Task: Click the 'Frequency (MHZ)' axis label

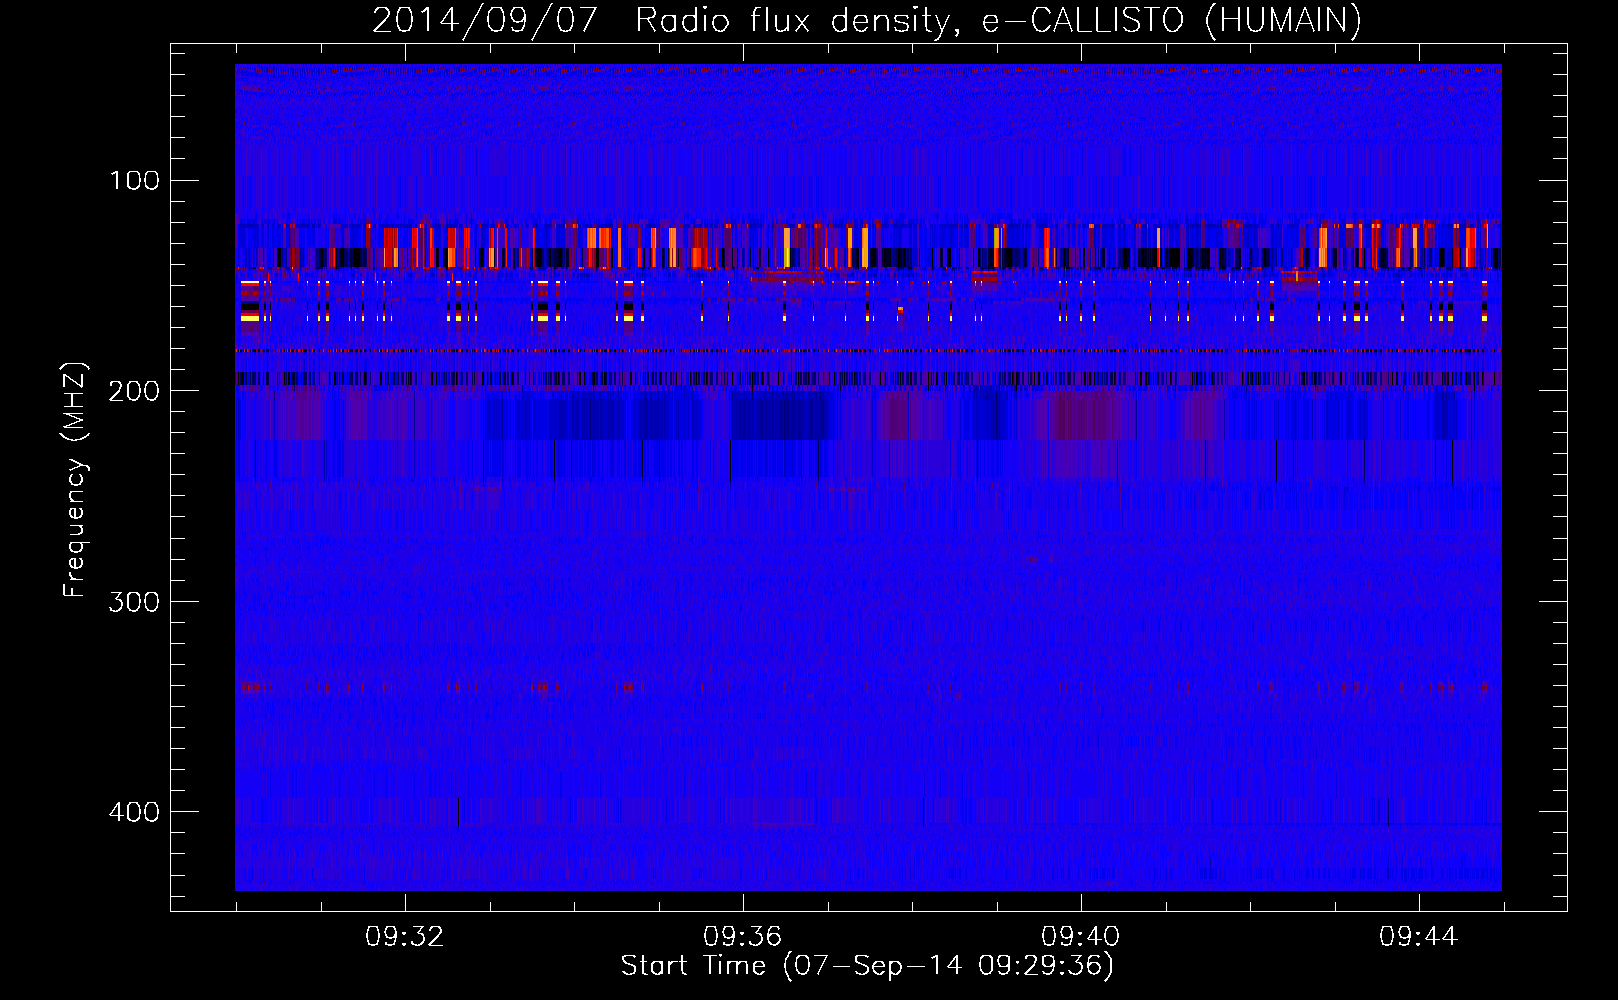Action: (x=75, y=479)
